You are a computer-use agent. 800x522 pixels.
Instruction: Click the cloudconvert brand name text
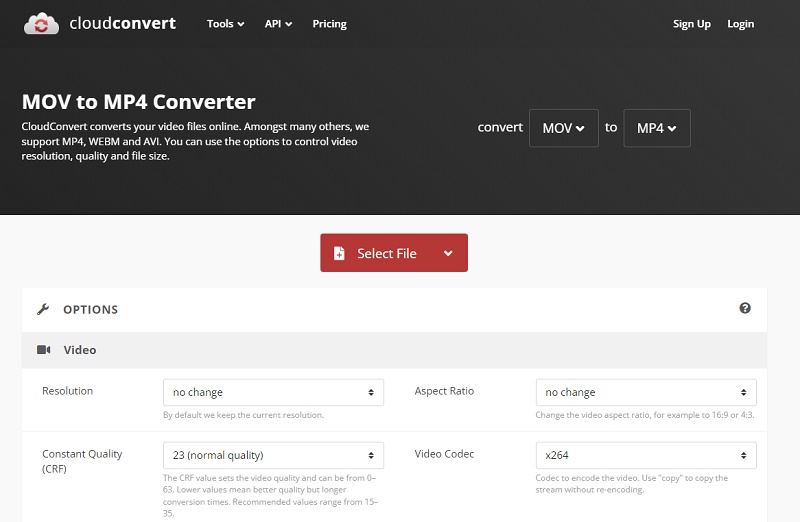pyautogui.click(x=122, y=23)
